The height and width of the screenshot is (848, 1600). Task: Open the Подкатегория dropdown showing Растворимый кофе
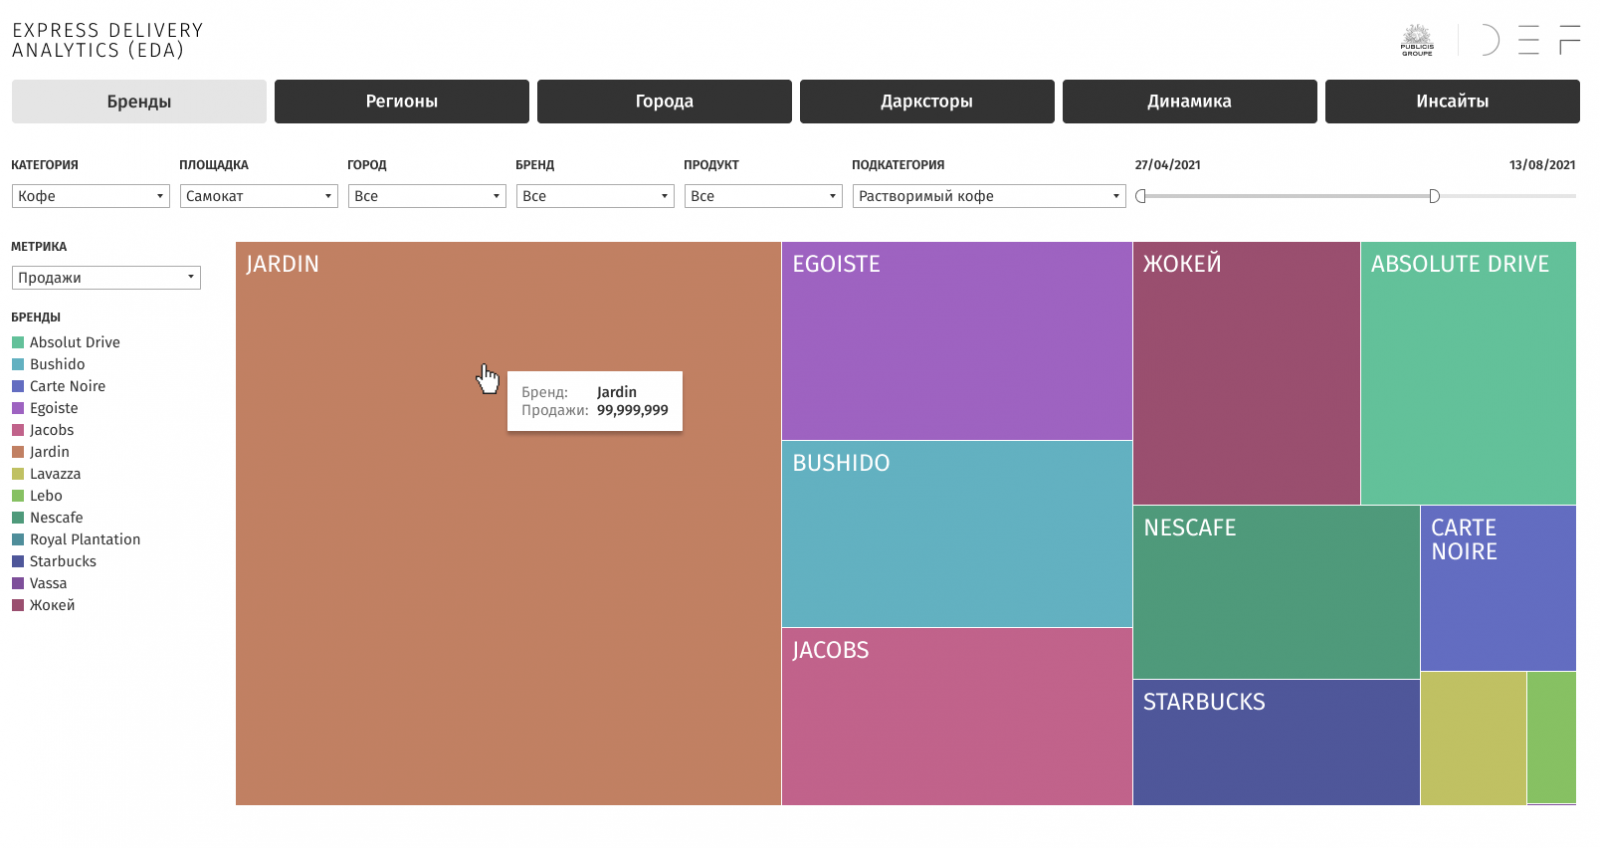point(988,196)
